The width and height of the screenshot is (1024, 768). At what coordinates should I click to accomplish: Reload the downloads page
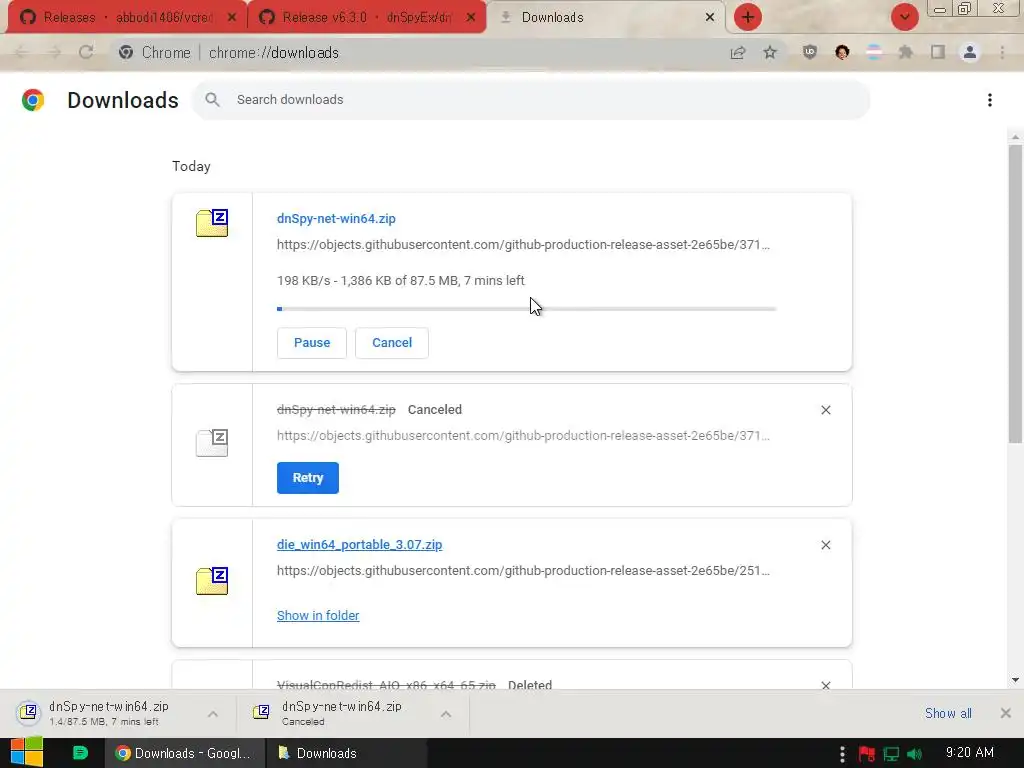(x=86, y=52)
